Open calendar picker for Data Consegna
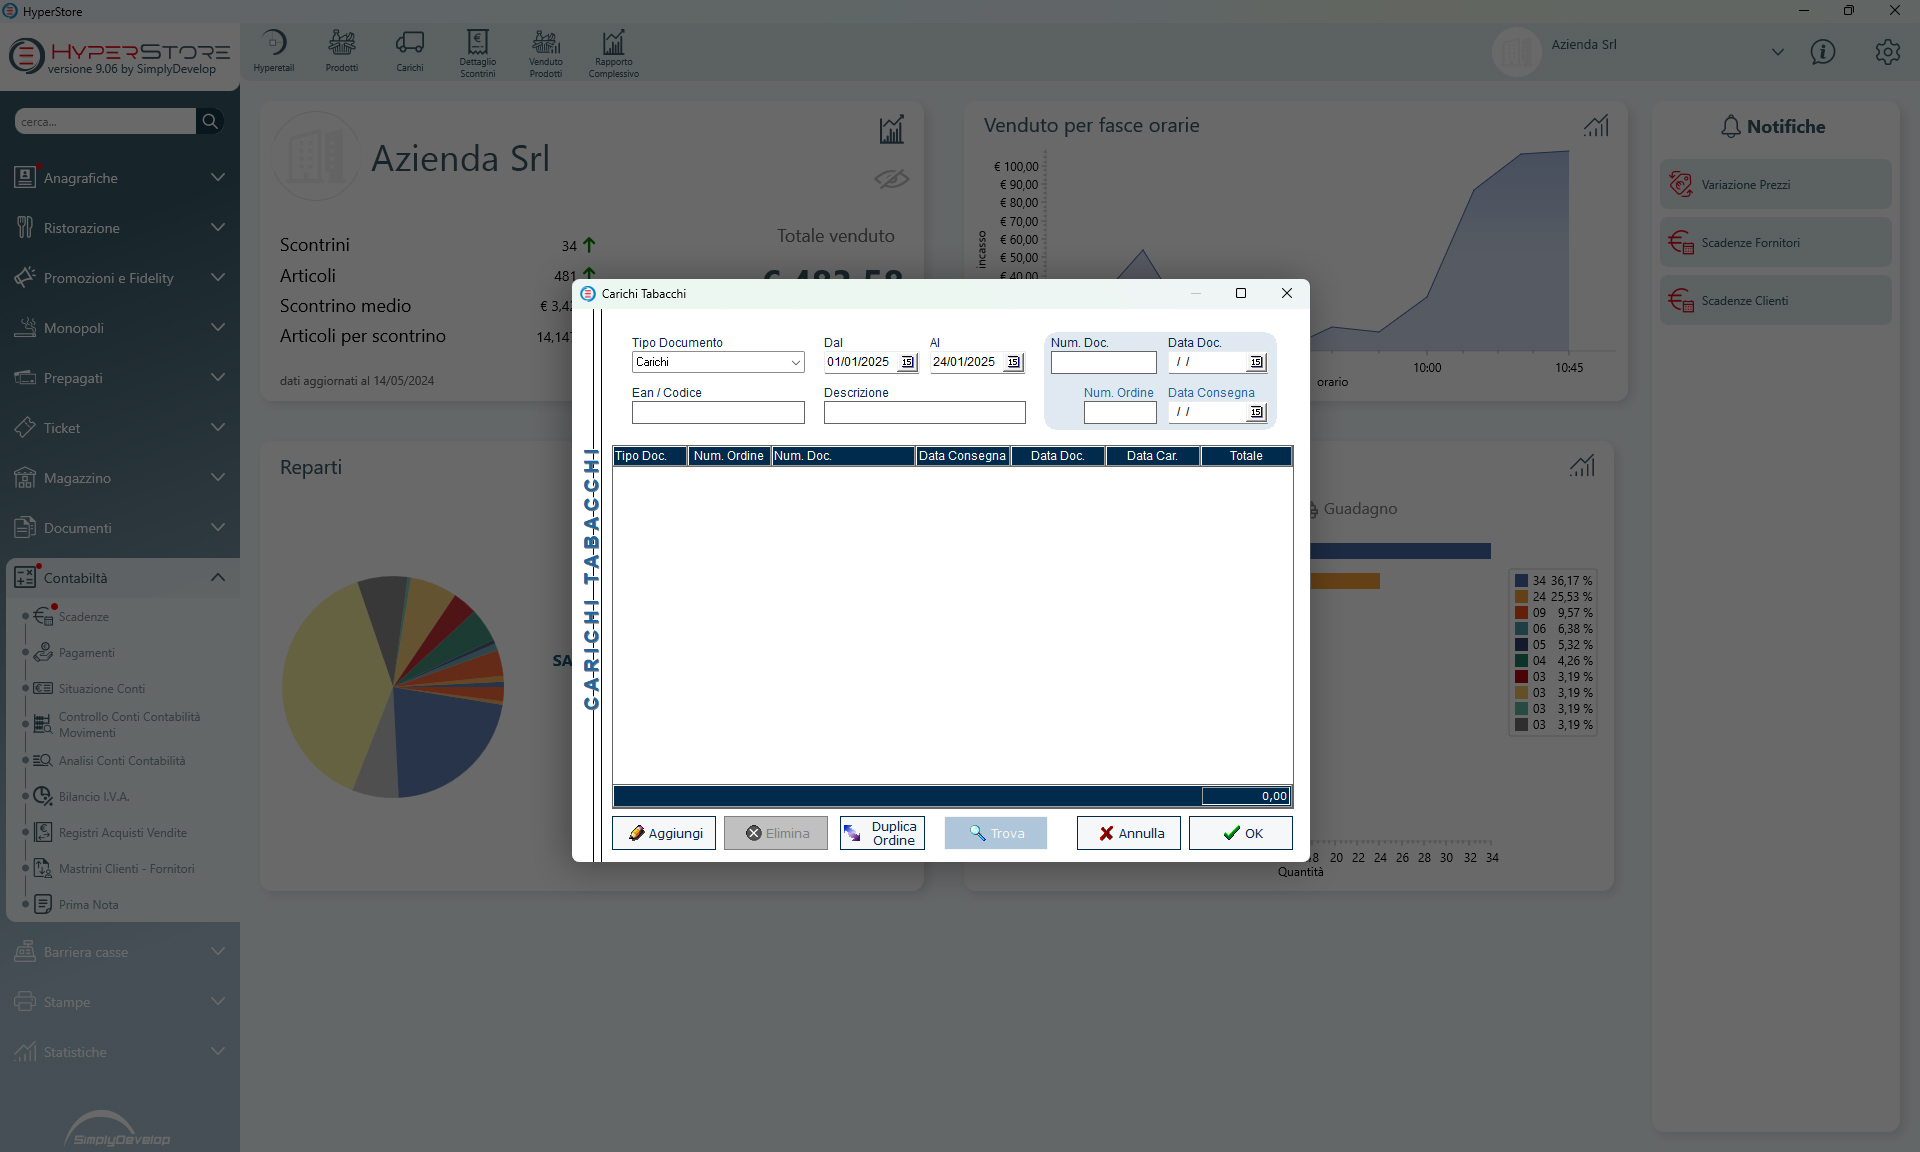This screenshot has width=1920, height=1152. point(1256,412)
